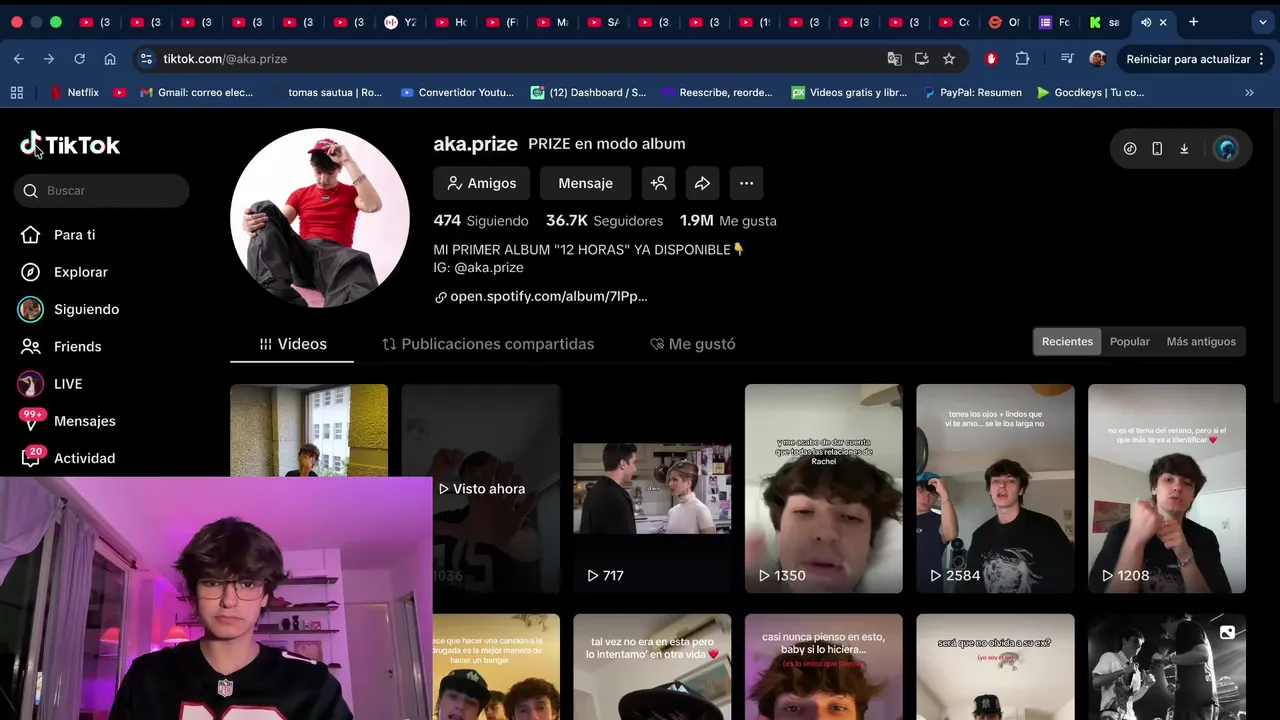Expand the tab search chevron

pyautogui.click(x=1262, y=22)
